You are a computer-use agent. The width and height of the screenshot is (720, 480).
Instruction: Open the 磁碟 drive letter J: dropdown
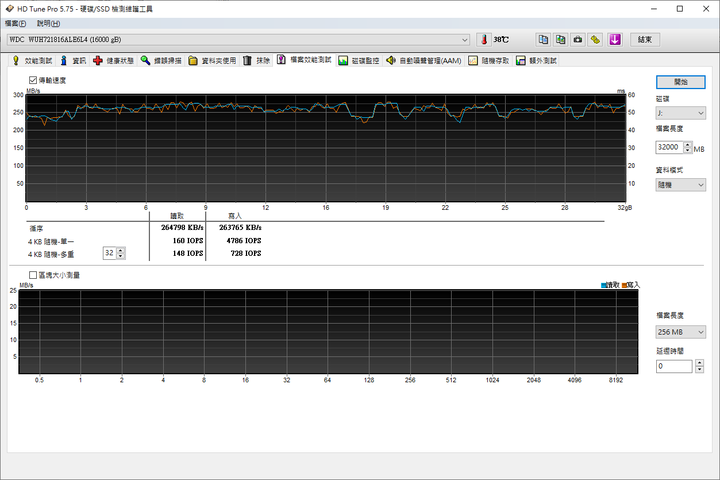(682, 113)
